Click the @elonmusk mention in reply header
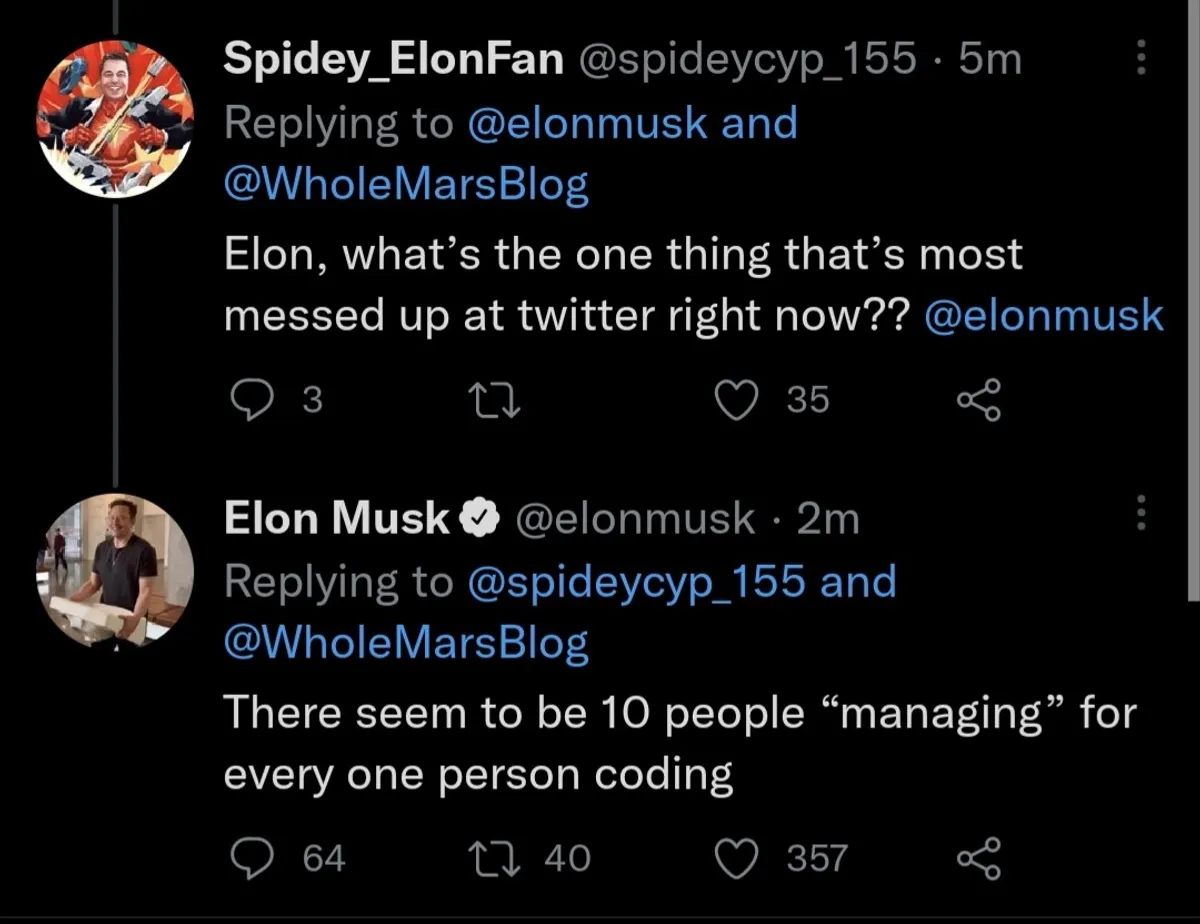The width and height of the screenshot is (1200, 924). coord(588,123)
